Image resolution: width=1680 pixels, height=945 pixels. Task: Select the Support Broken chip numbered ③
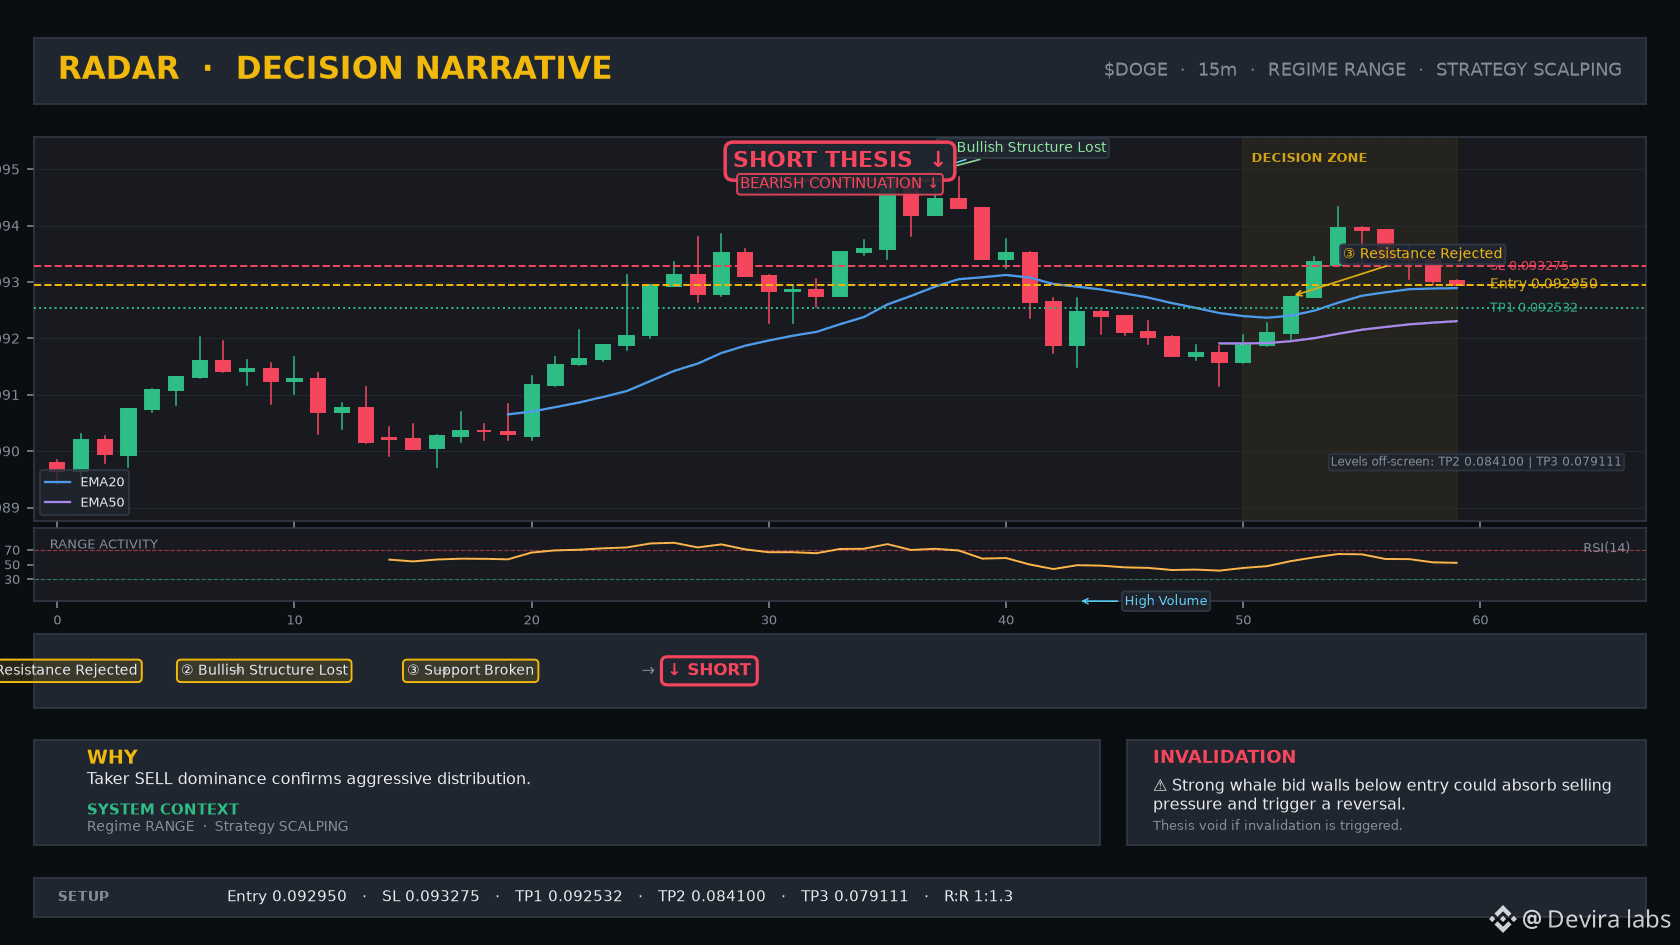point(470,670)
